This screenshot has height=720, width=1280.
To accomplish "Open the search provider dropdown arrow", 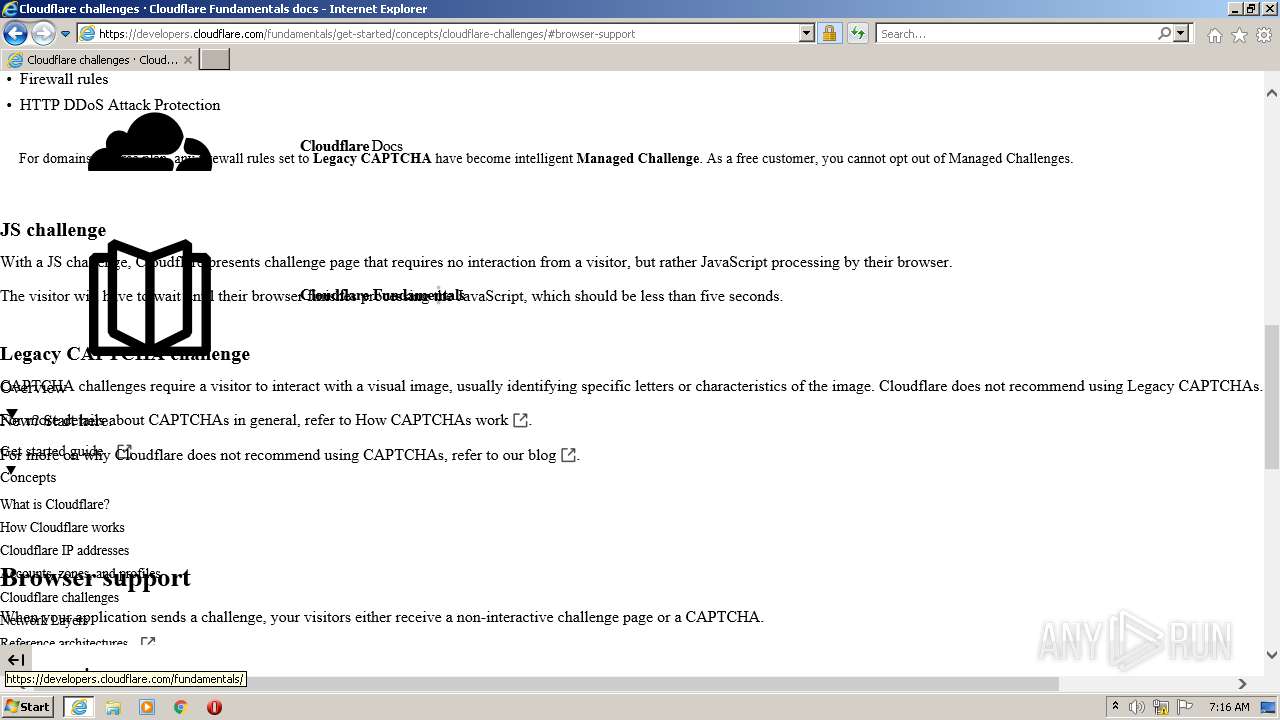I will (1181, 33).
